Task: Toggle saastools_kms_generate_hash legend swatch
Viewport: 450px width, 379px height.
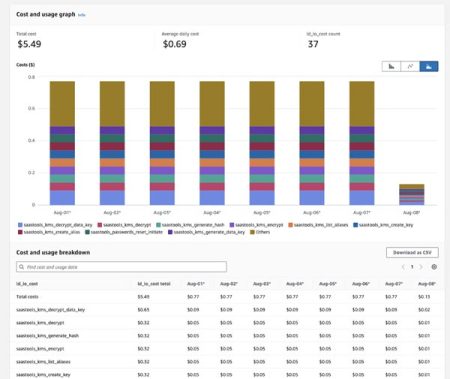Action: [159, 225]
